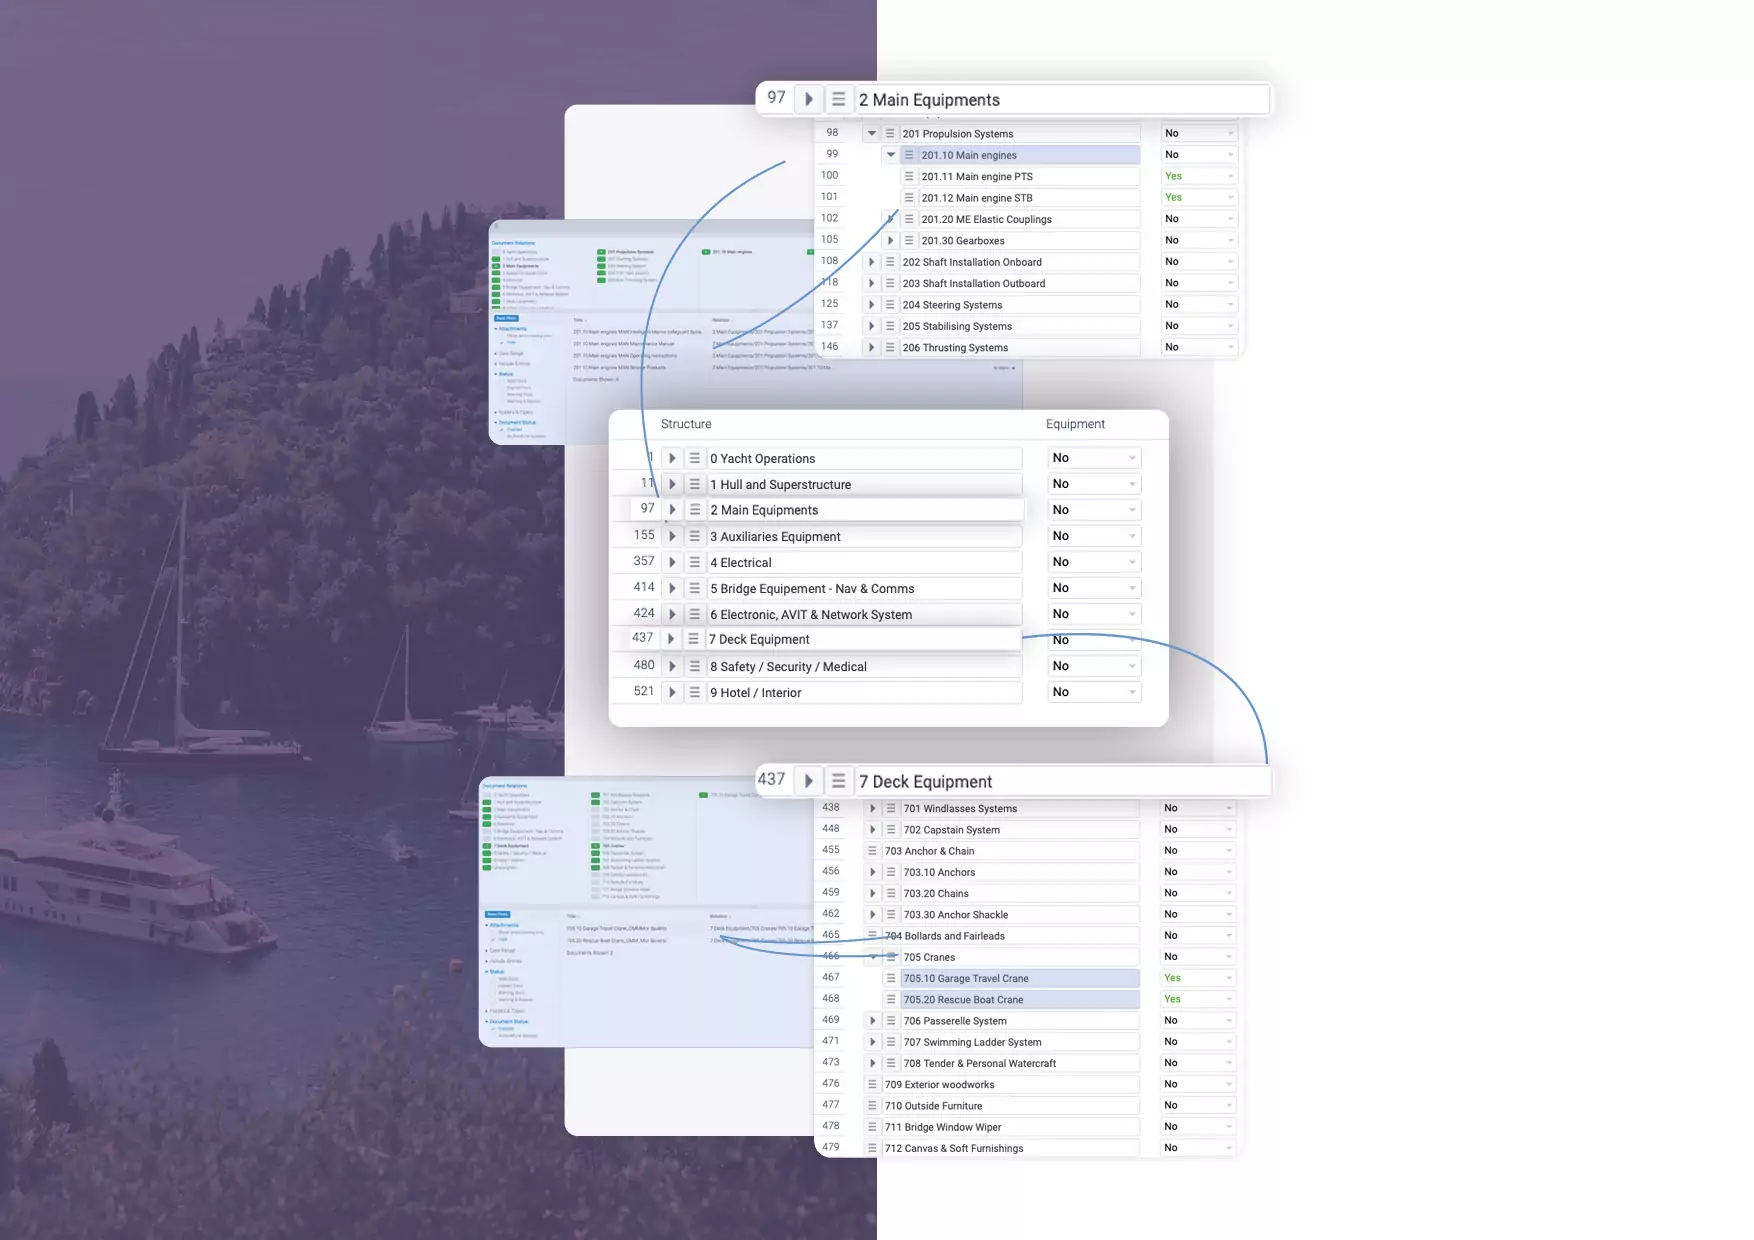The width and height of the screenshot is (1754, 1240).
Task: Click drag handle icon beside 2 Main Equipments header
Action: (838, 100)
